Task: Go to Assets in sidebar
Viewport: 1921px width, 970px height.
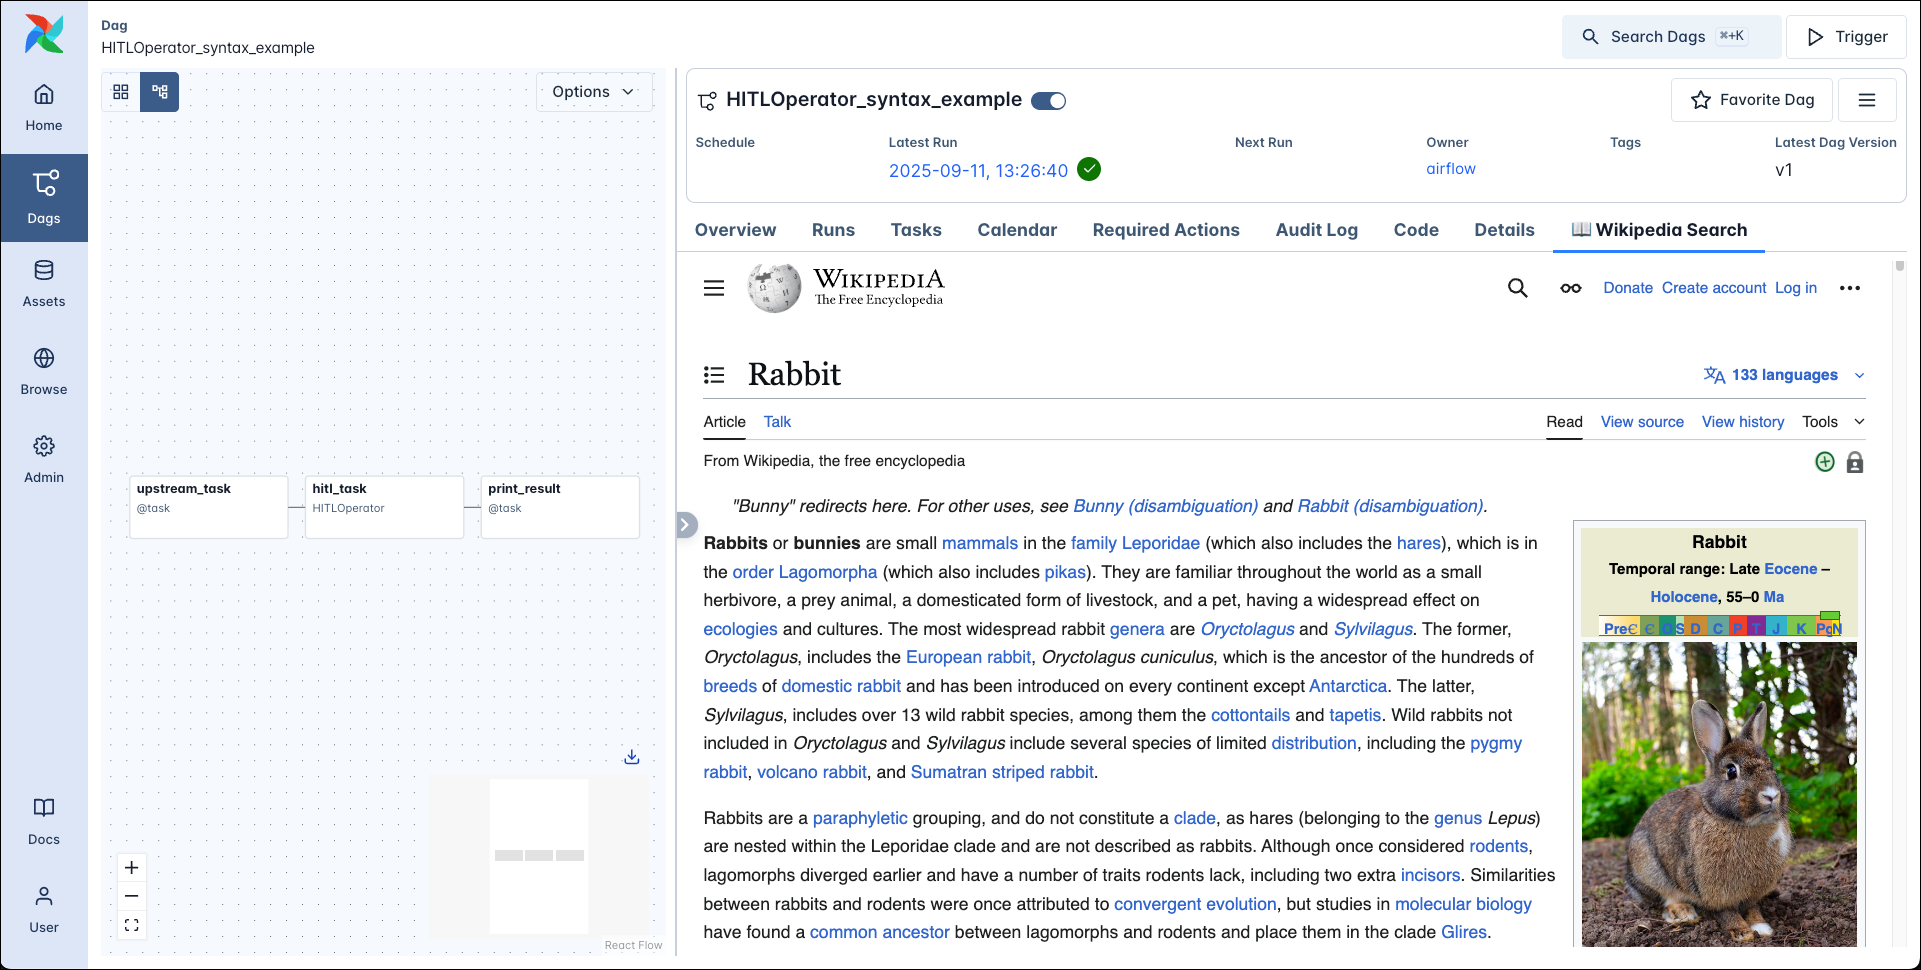Action: coord(44,283)
